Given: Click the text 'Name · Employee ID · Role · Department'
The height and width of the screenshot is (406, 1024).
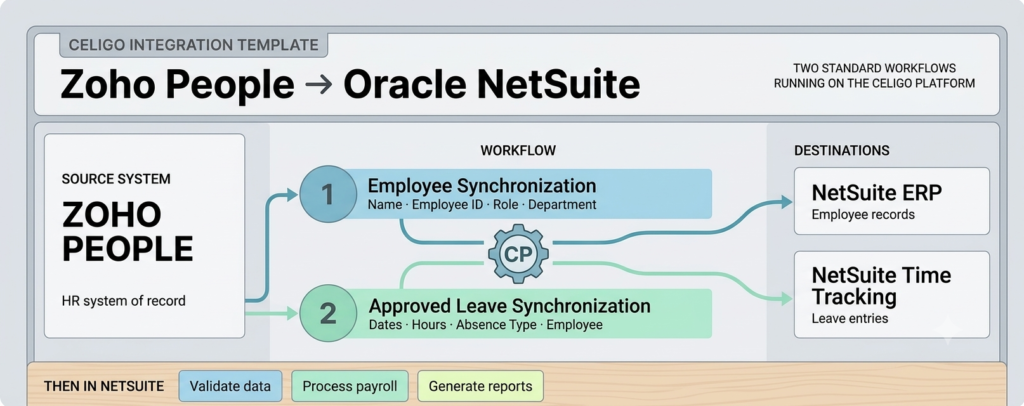Looking at the screenshot, I should [482, 205].
